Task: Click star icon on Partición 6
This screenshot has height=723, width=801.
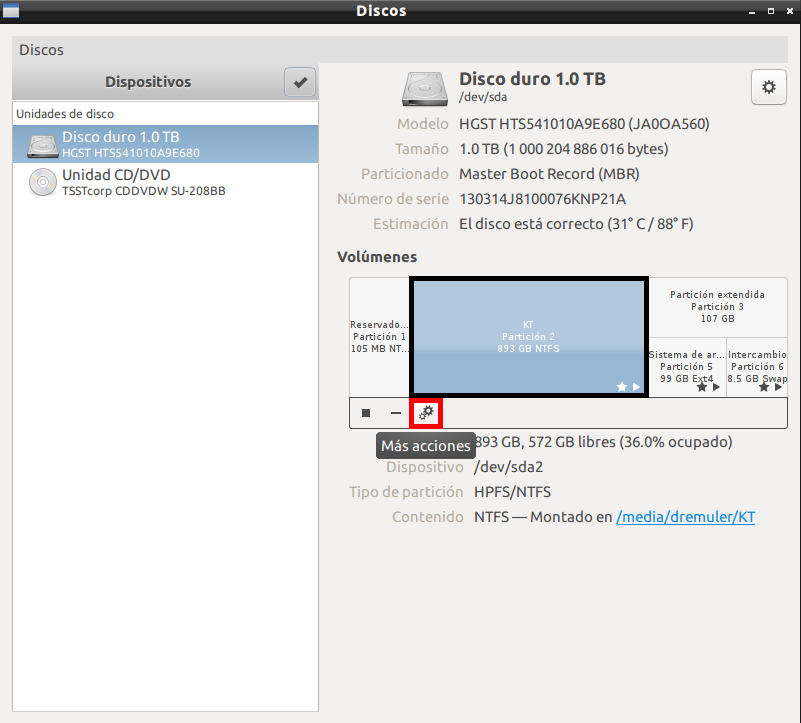Action: click(764, 387)
